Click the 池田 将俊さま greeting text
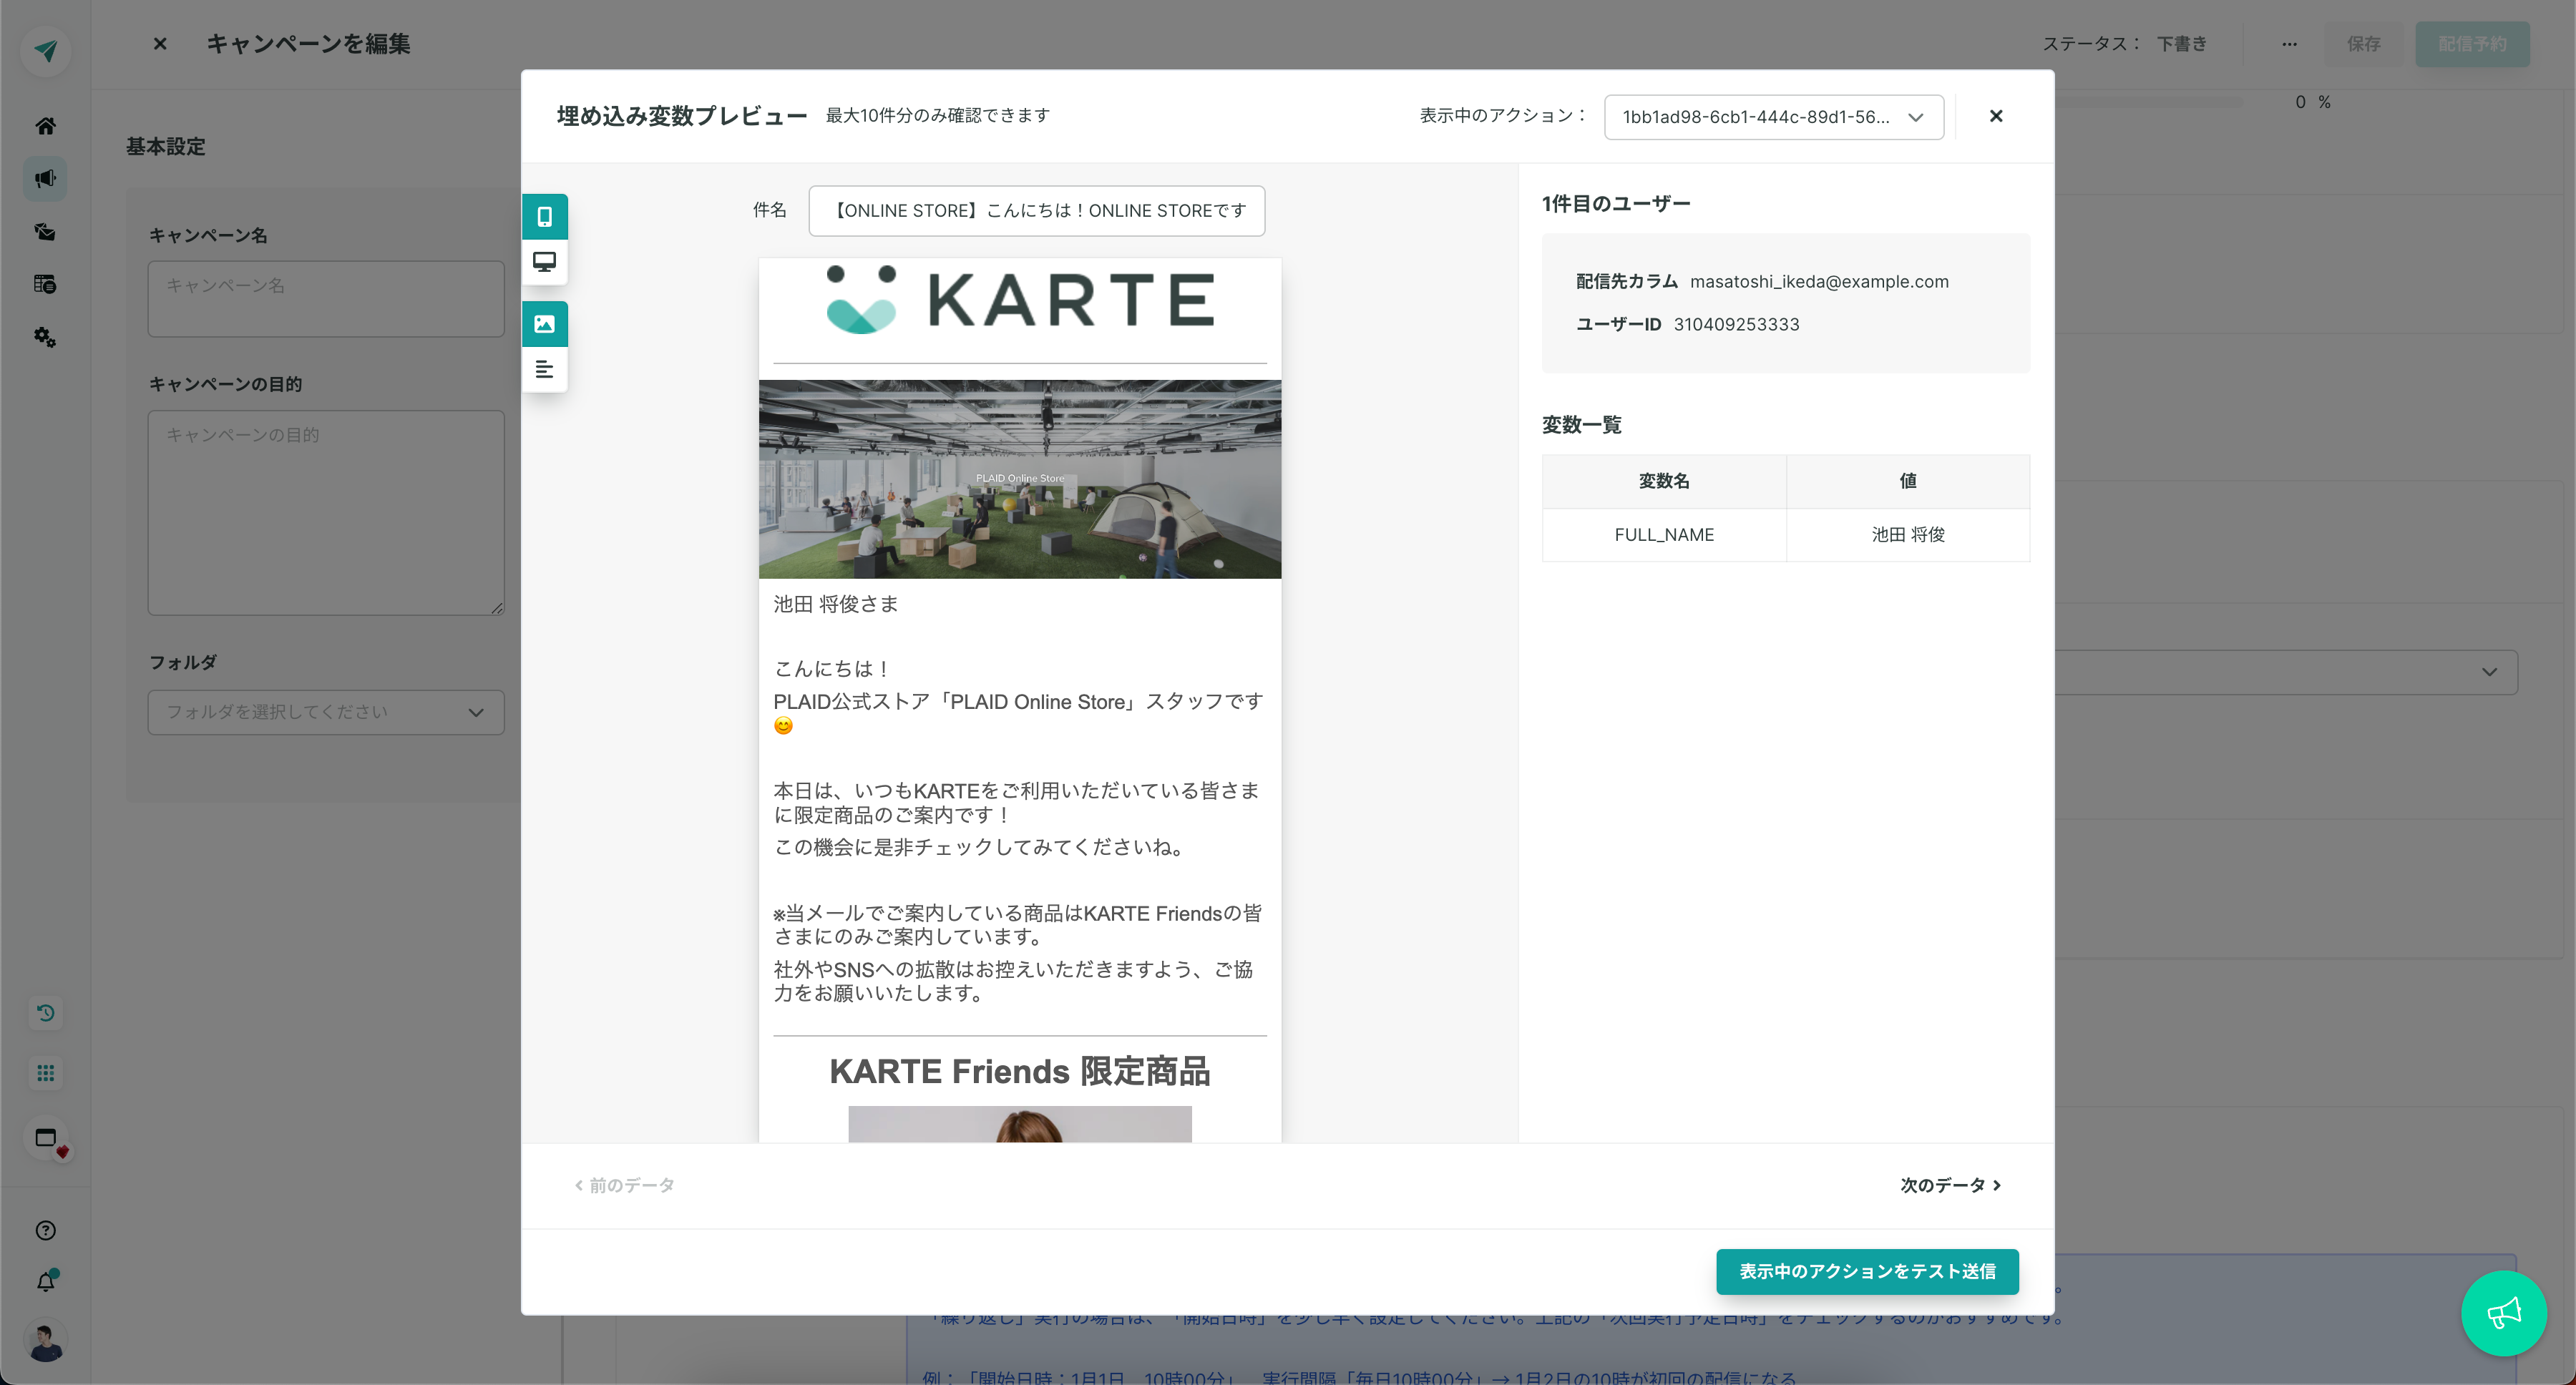Viewport: 2576px width, 1385px height. click(x=836, y=604)
